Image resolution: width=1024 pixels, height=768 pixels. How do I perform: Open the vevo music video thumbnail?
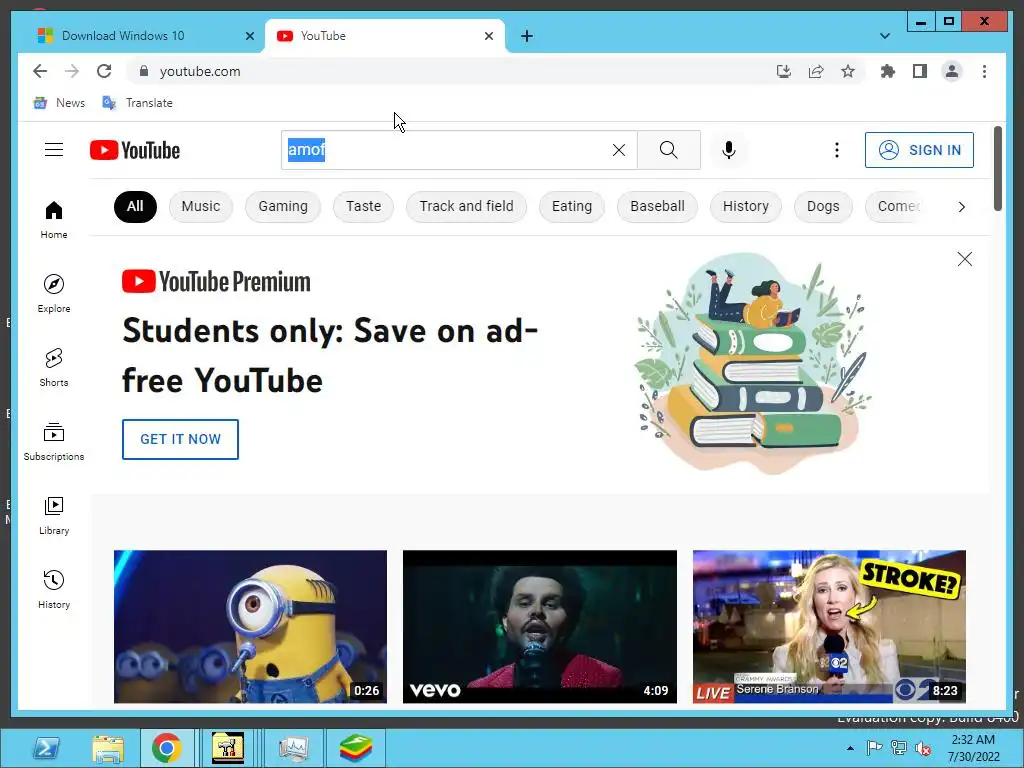[x=539, y=627]
